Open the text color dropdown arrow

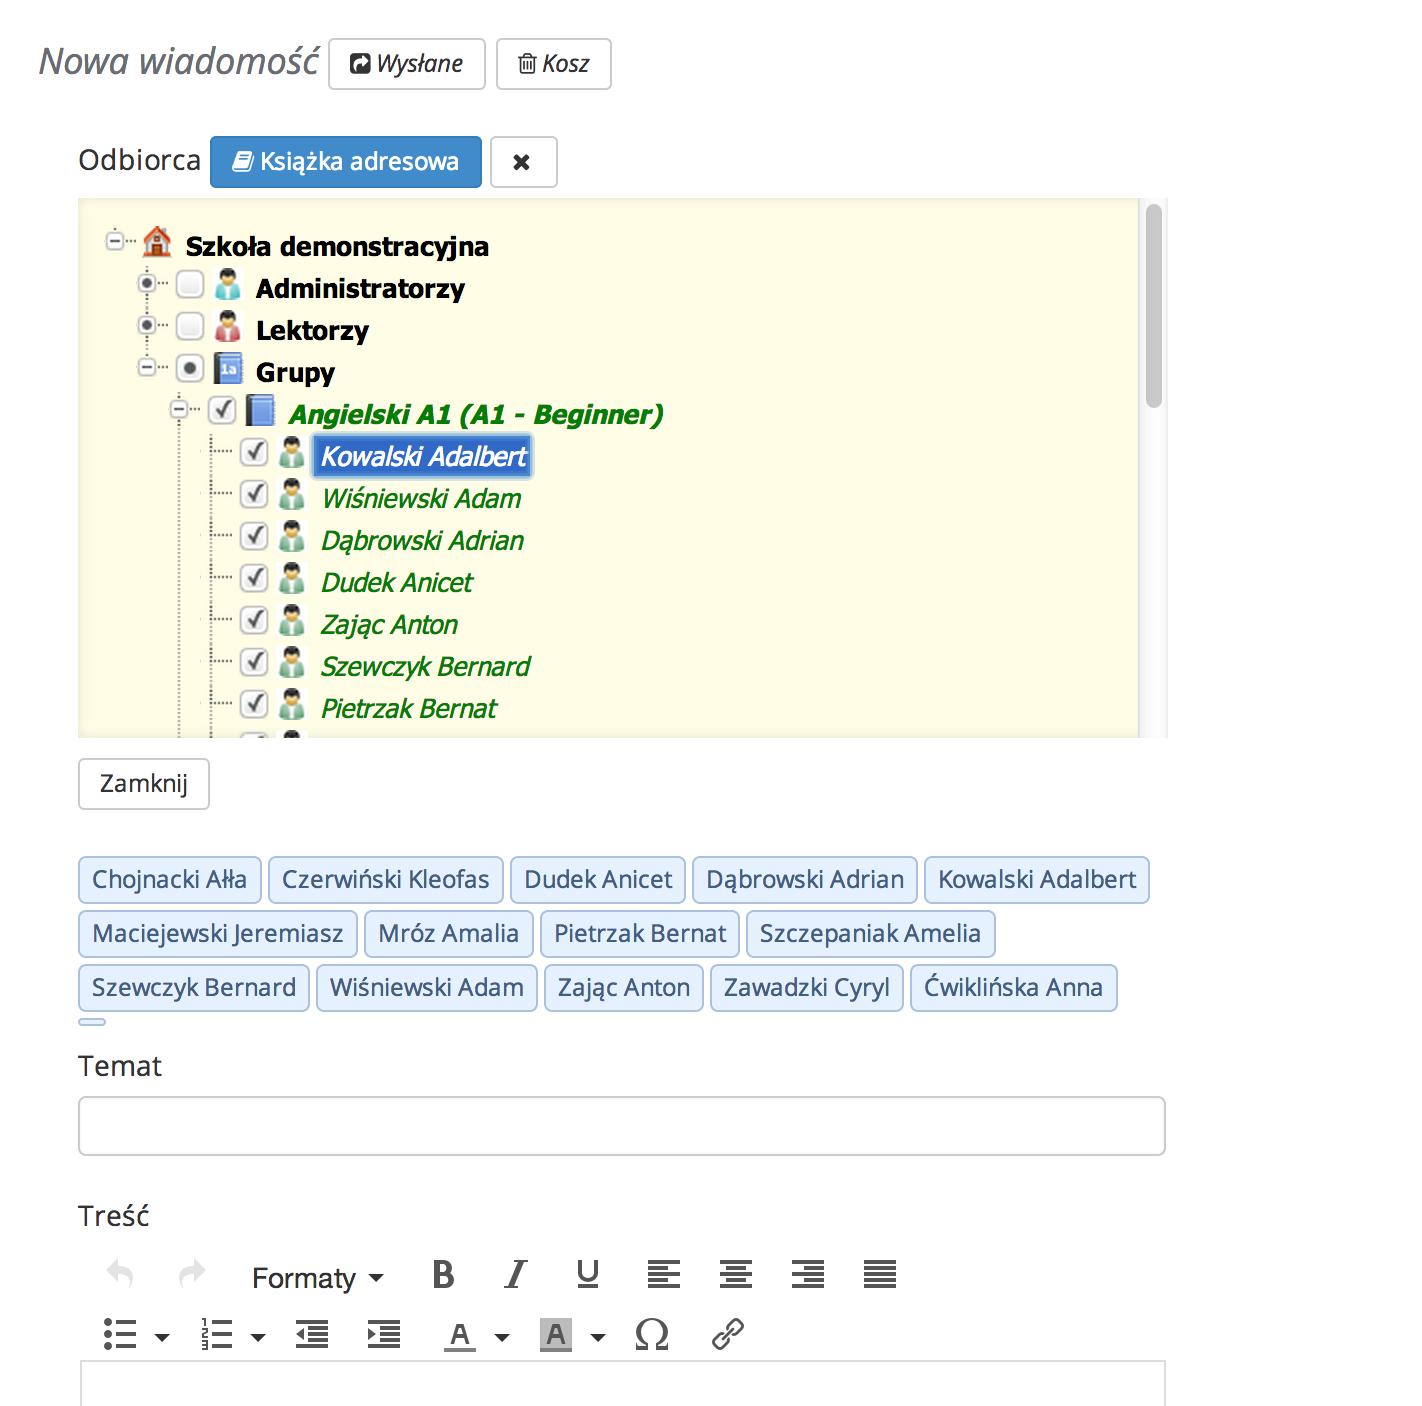click(502, 1337)
